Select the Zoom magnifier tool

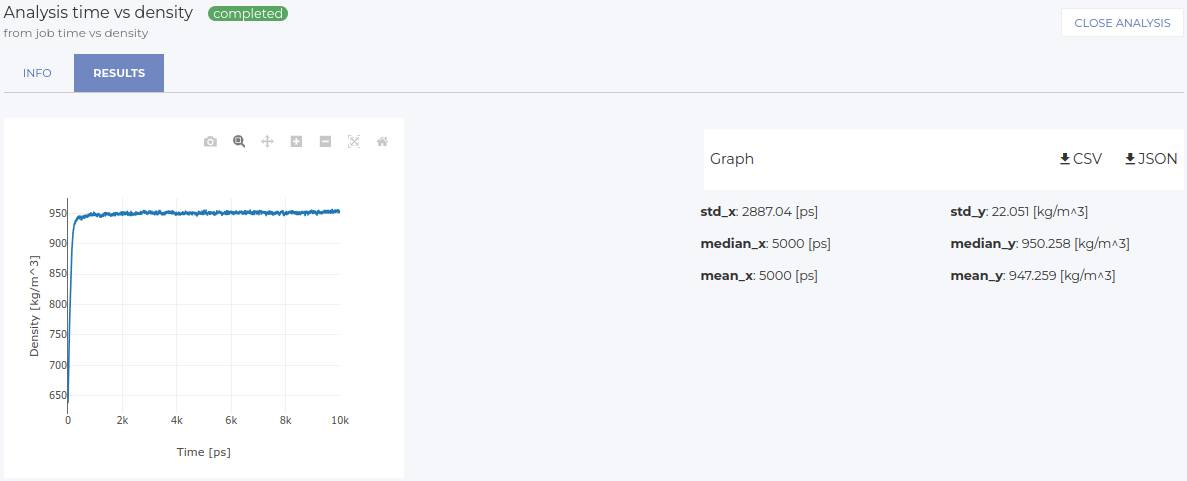[239, 142]
